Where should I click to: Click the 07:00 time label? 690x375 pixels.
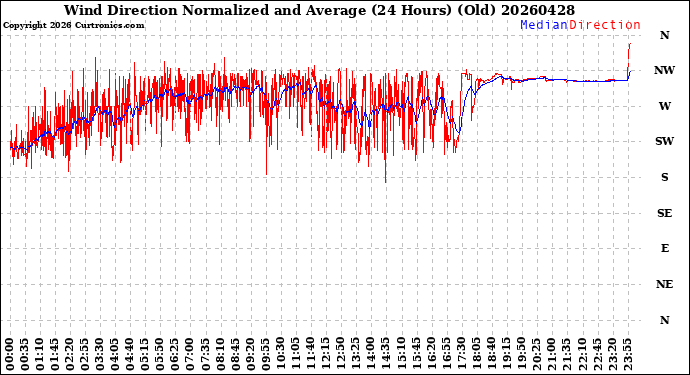click(x=190, y=354)
